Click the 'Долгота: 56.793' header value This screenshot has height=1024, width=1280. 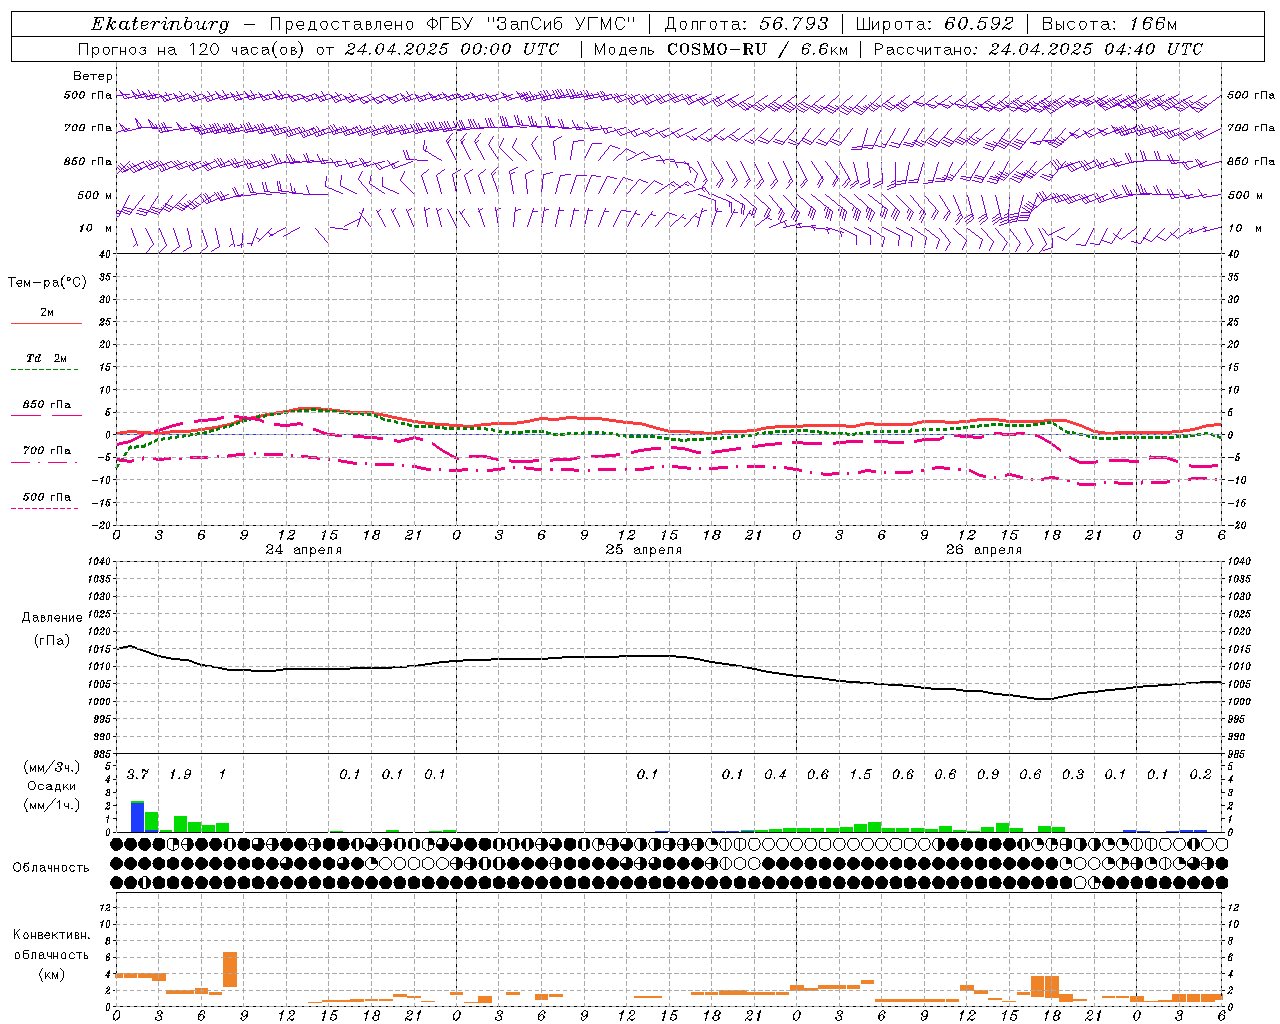click(x=746, y=24)
